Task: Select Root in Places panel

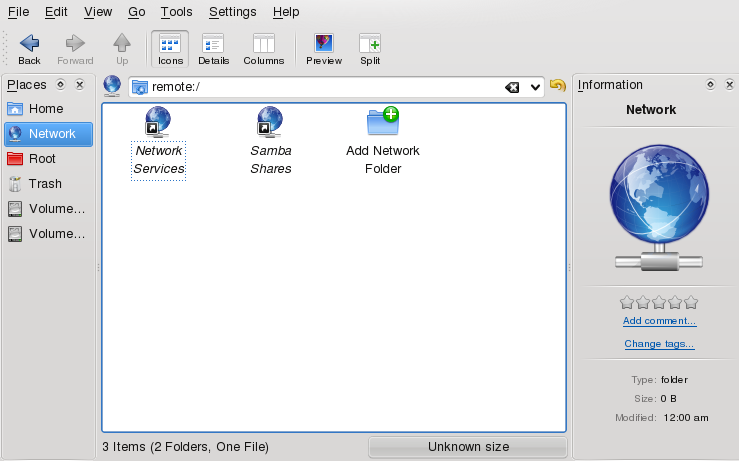Action: [x=48, y=159]
